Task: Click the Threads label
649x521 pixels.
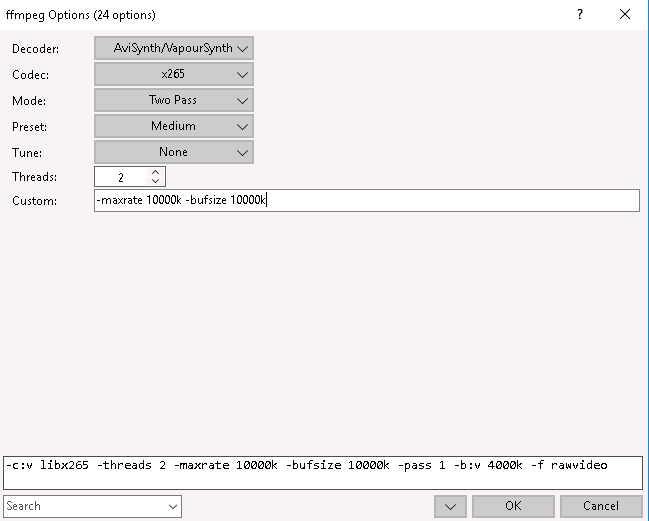Action: coord(35,177)
